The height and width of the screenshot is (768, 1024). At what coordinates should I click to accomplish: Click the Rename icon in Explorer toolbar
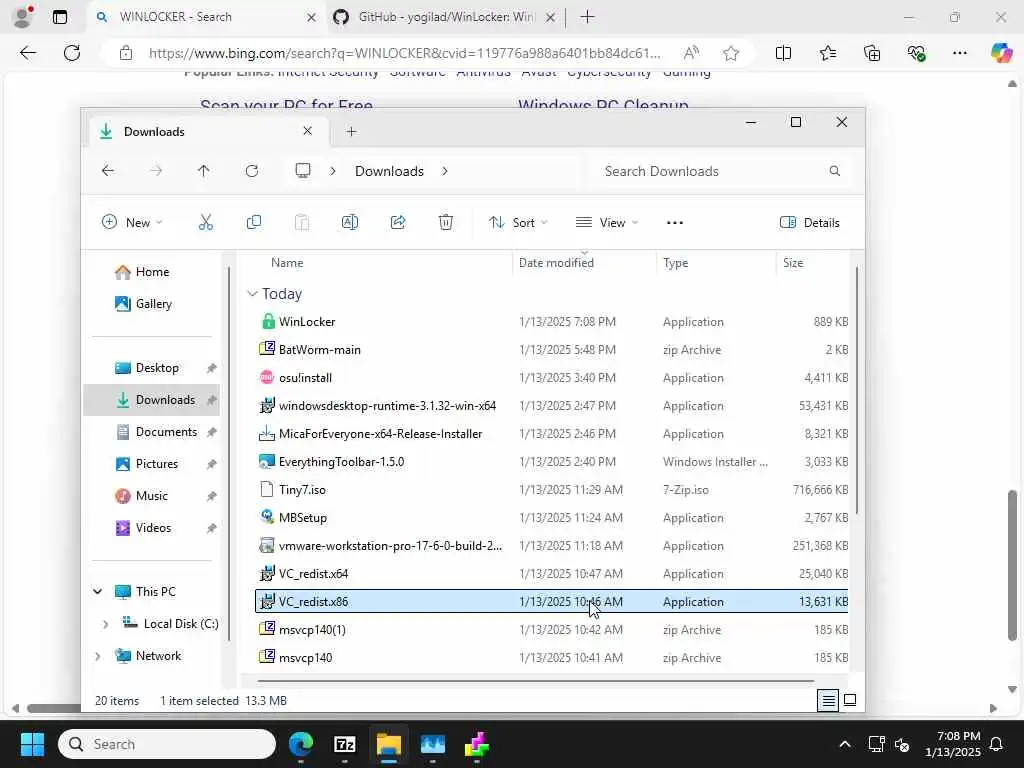coord(350,223)
